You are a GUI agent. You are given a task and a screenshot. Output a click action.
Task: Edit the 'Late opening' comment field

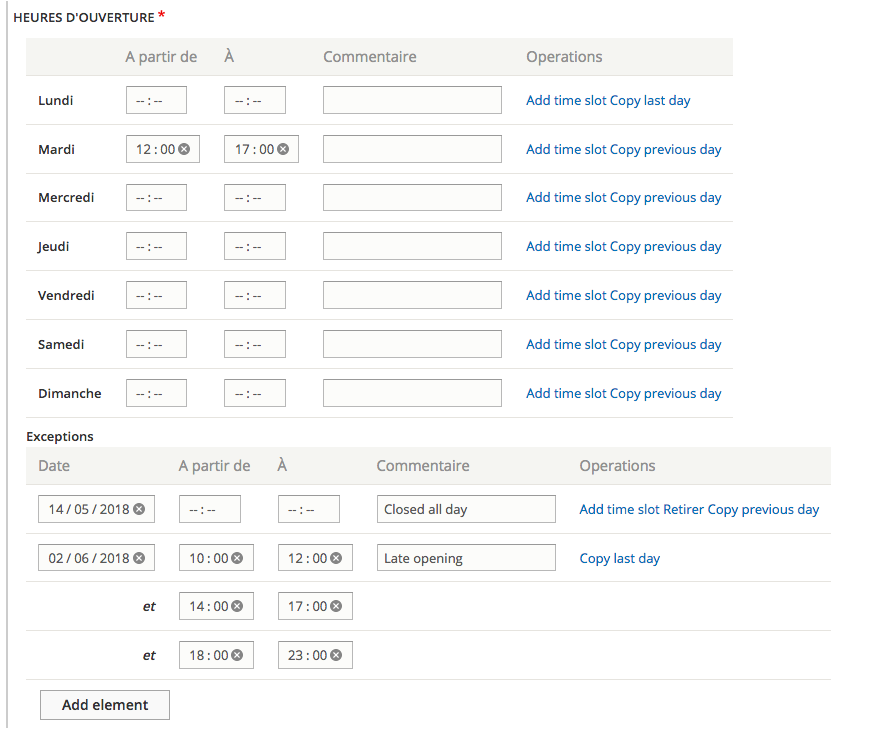(x=466, y=558)
